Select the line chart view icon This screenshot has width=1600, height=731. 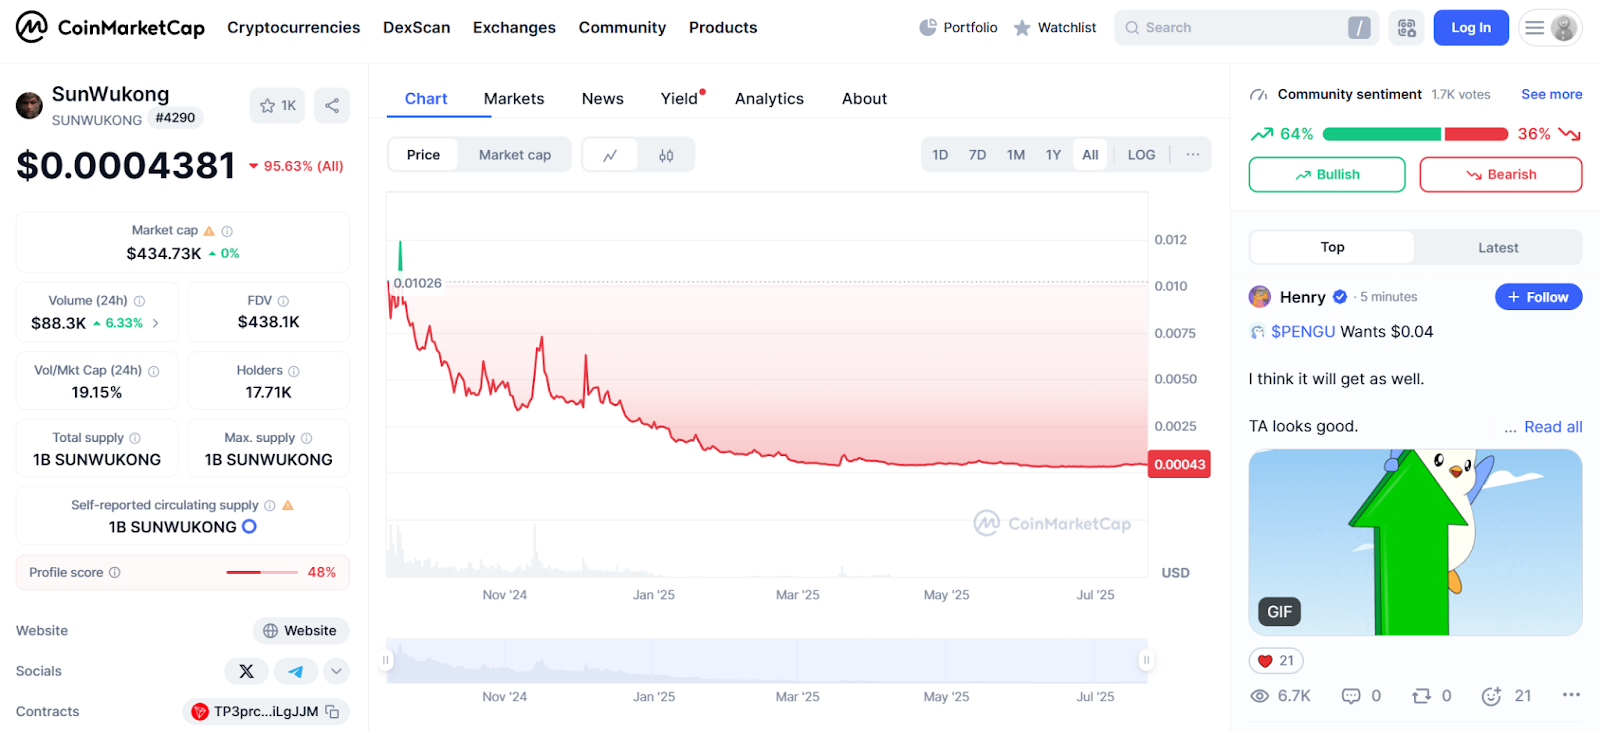[x=610, y=155]
